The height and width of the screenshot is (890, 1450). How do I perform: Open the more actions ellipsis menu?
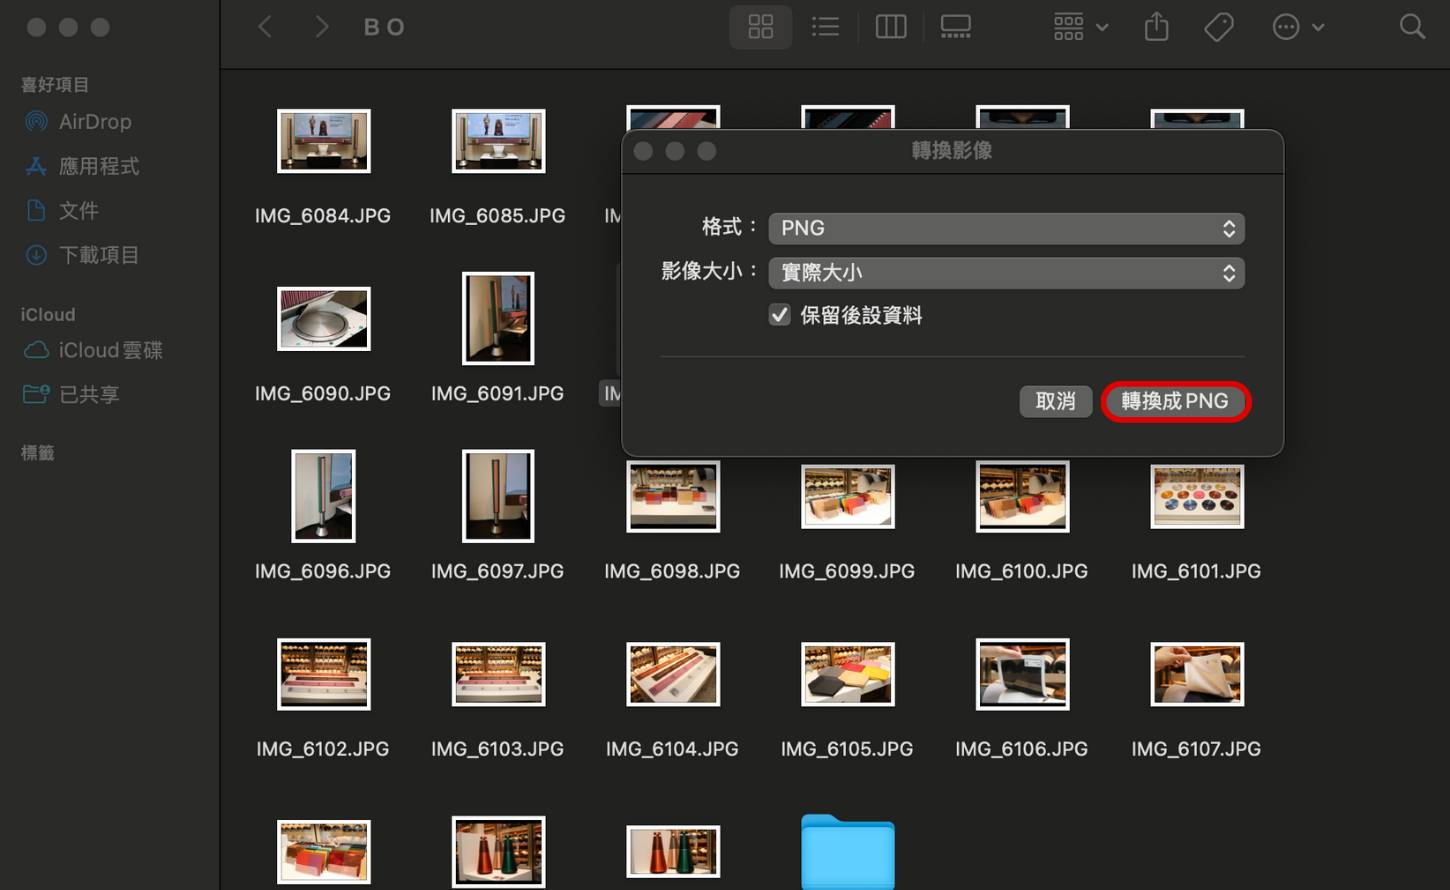pyautogui.click(x=1298, y=27)
